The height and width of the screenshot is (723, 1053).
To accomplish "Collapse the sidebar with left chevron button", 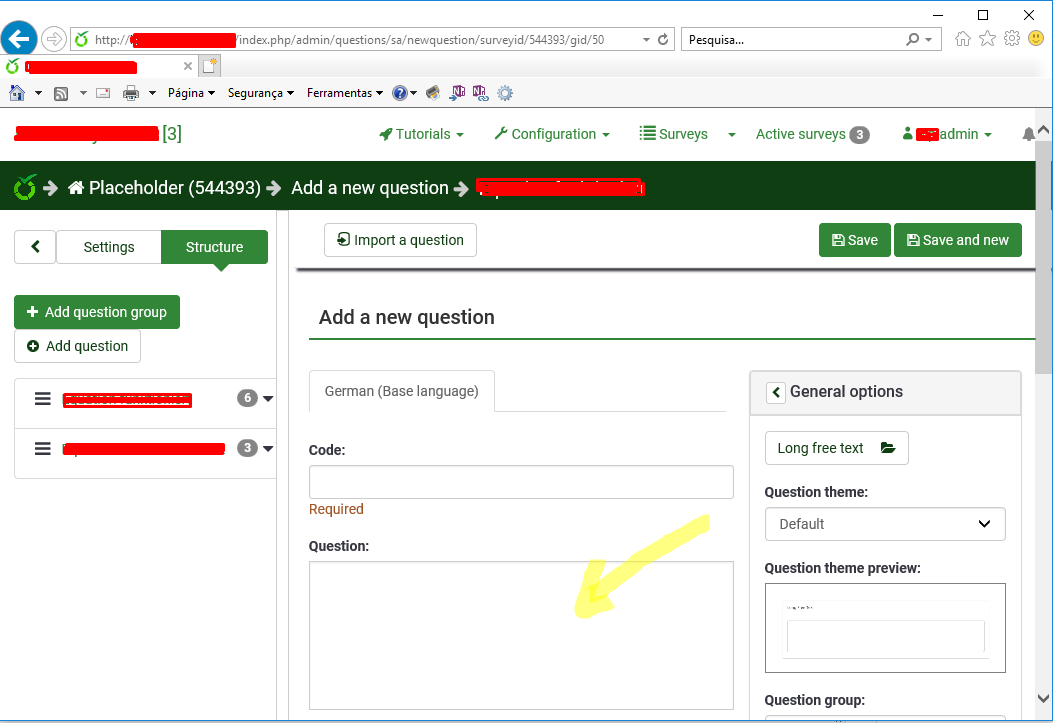I will (35, 247).
